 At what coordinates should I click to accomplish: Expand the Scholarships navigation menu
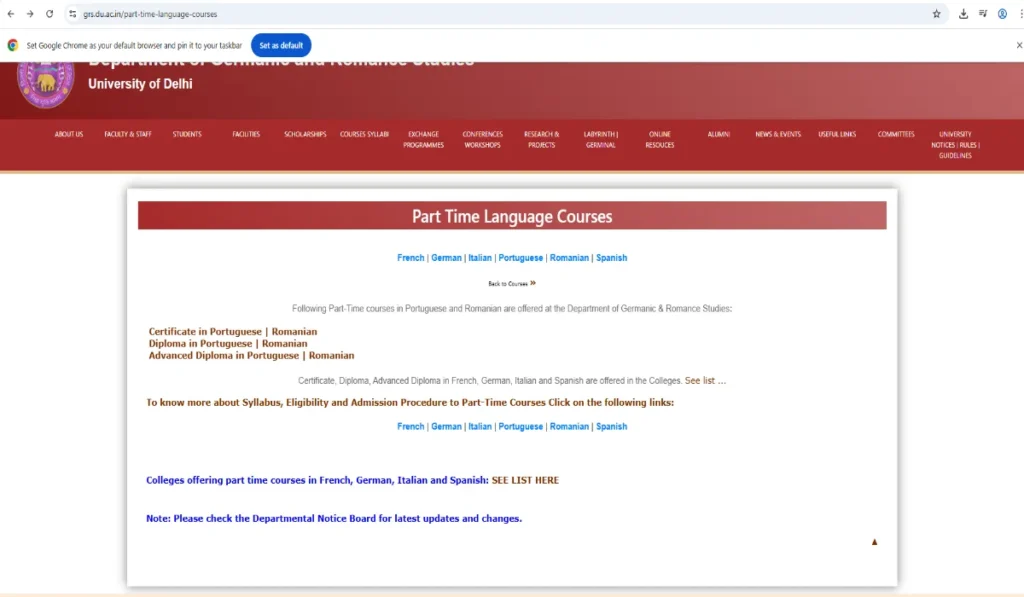tap(305, 134)
